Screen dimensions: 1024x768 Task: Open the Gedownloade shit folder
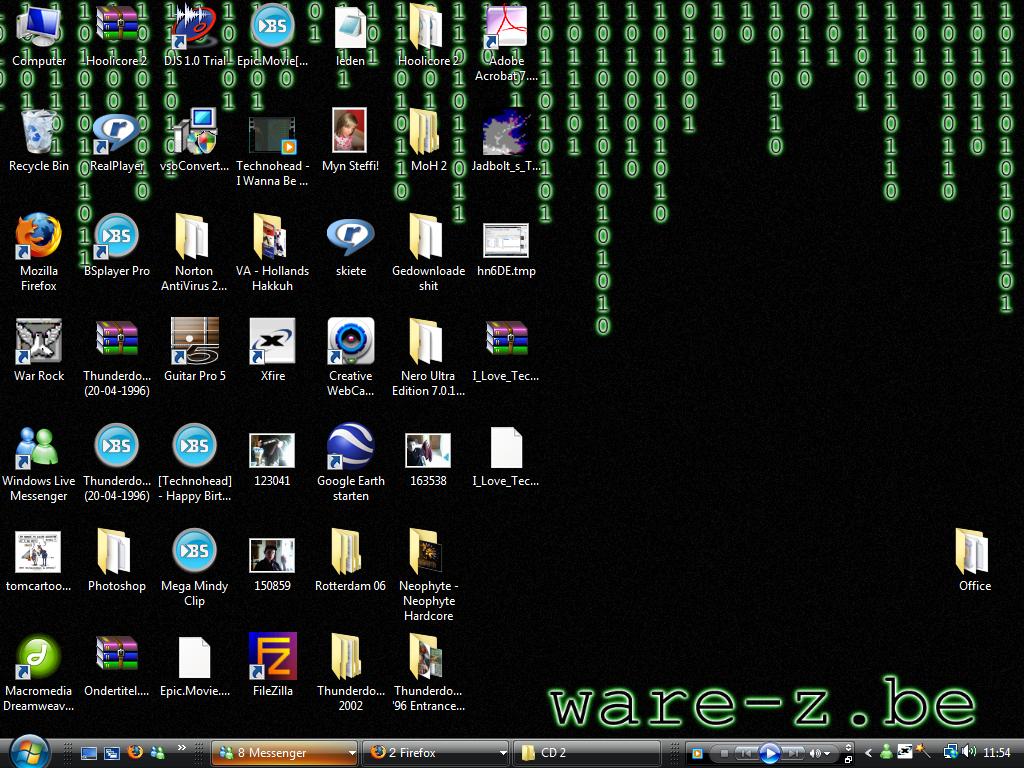(428, 251)
